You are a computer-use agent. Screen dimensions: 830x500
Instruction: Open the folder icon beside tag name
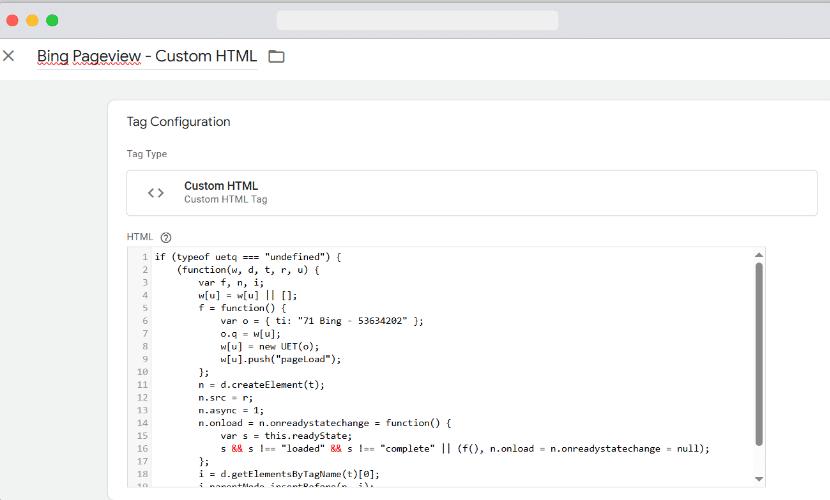(x=276, y=56)
